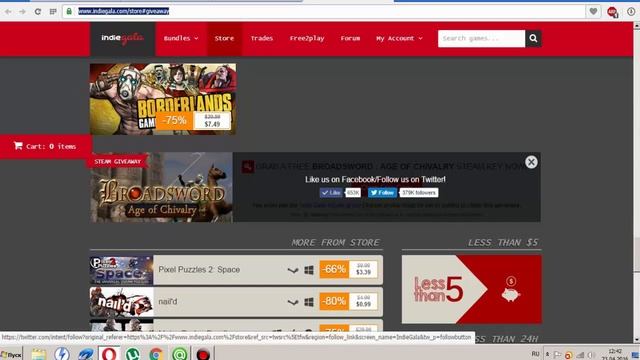The image size is (640, 360).
Task: Open the red adblock extension icon
Action: click(612, 12)
